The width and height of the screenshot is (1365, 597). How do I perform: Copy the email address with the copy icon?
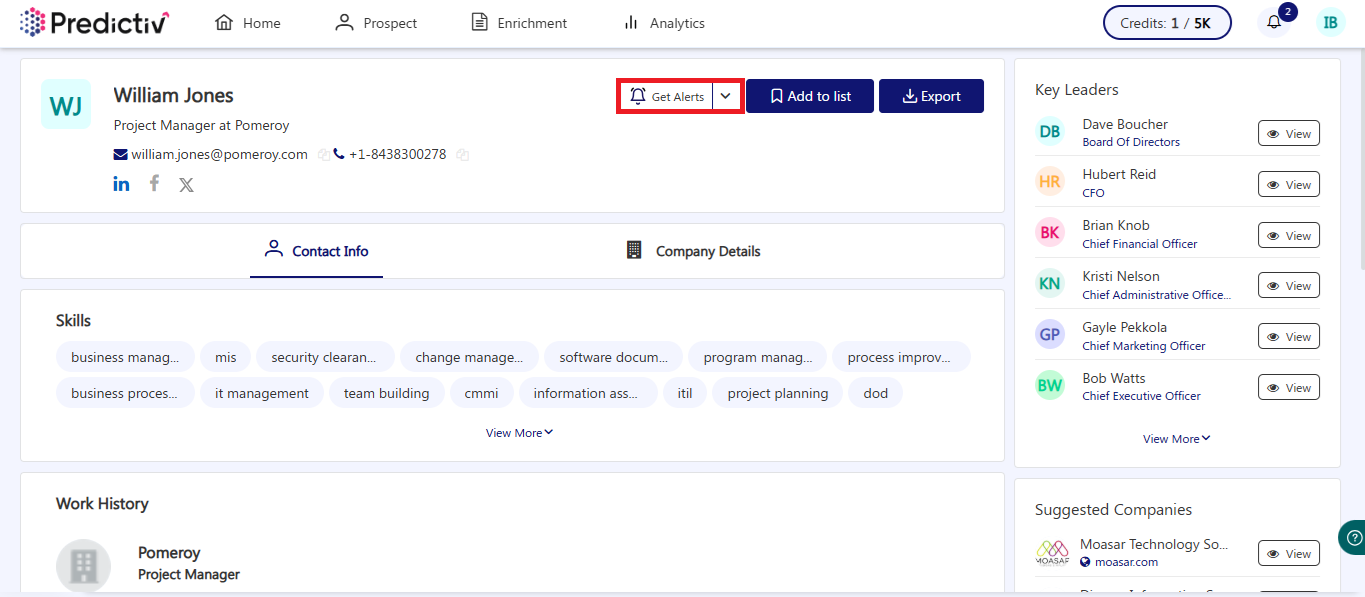click(323, 155)
